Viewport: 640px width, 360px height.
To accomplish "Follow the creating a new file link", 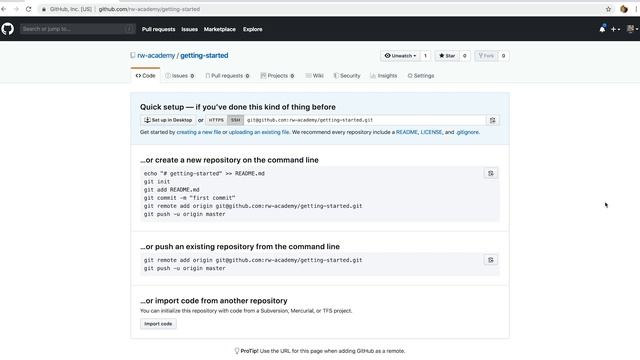I will coord(199,132).
